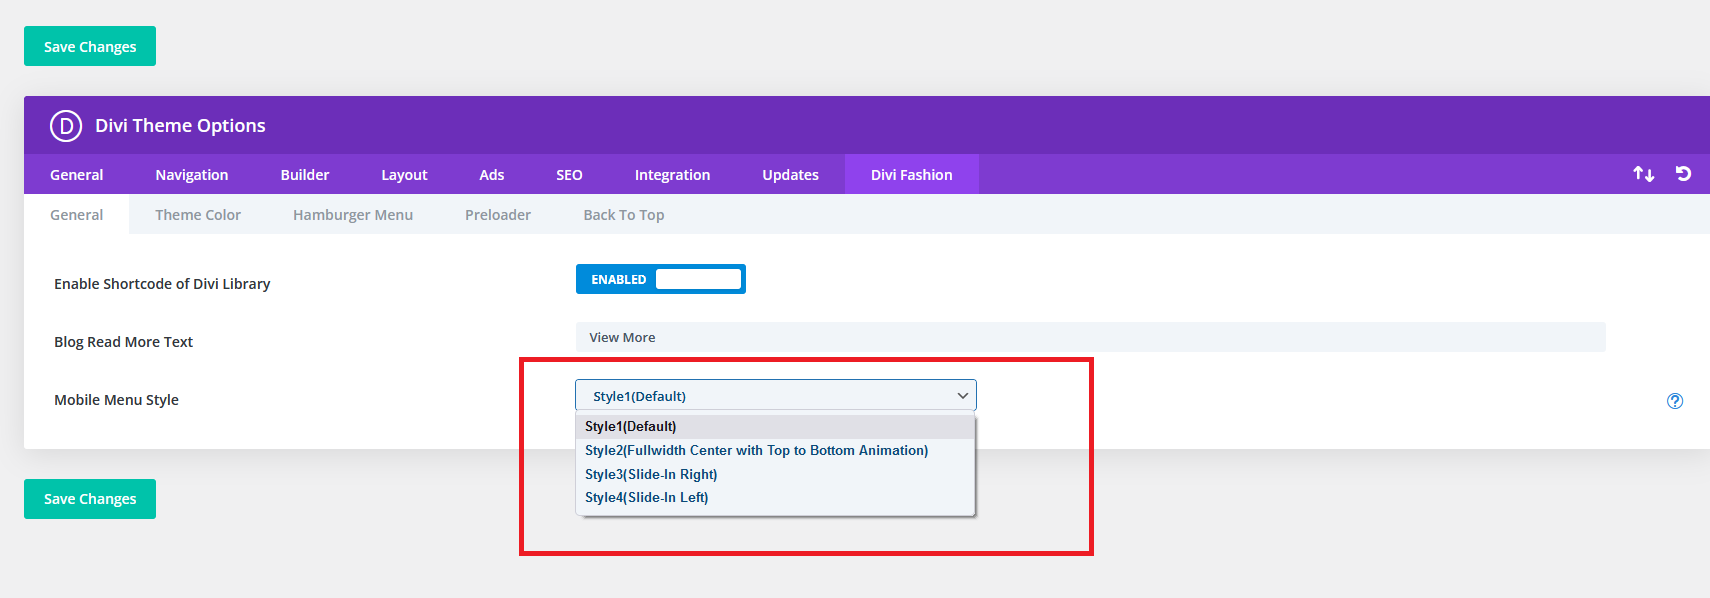This screenshot has height=598, width=1710.
Task: Open the General sub-tab
Action: tap(77, 214)
